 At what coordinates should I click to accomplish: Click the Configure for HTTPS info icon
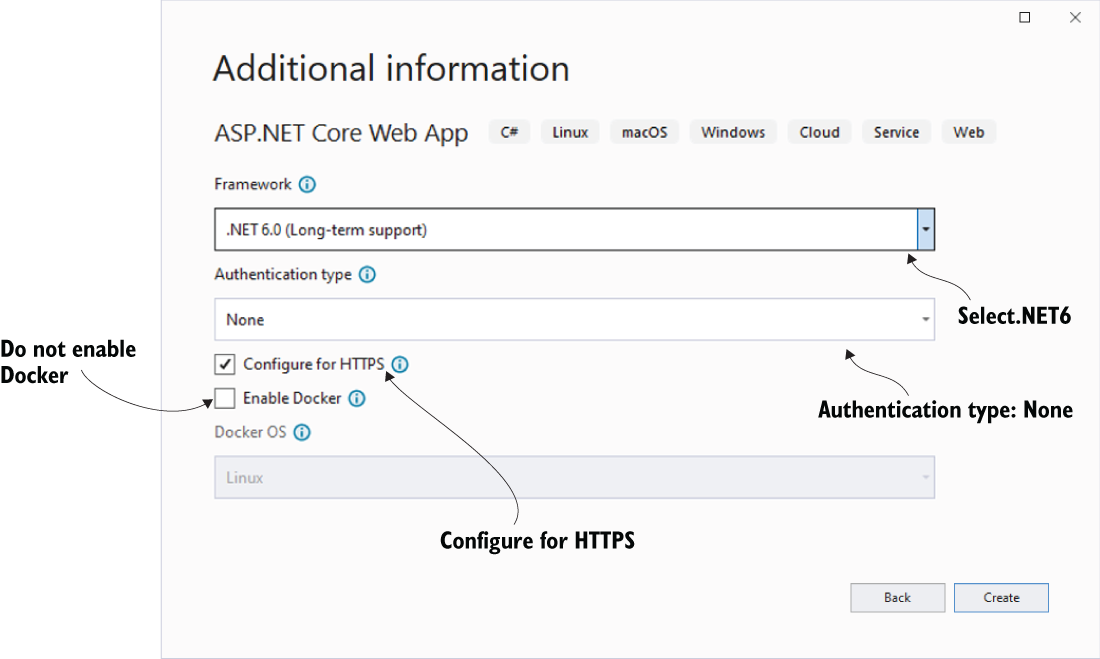click(x=400, y=364)
